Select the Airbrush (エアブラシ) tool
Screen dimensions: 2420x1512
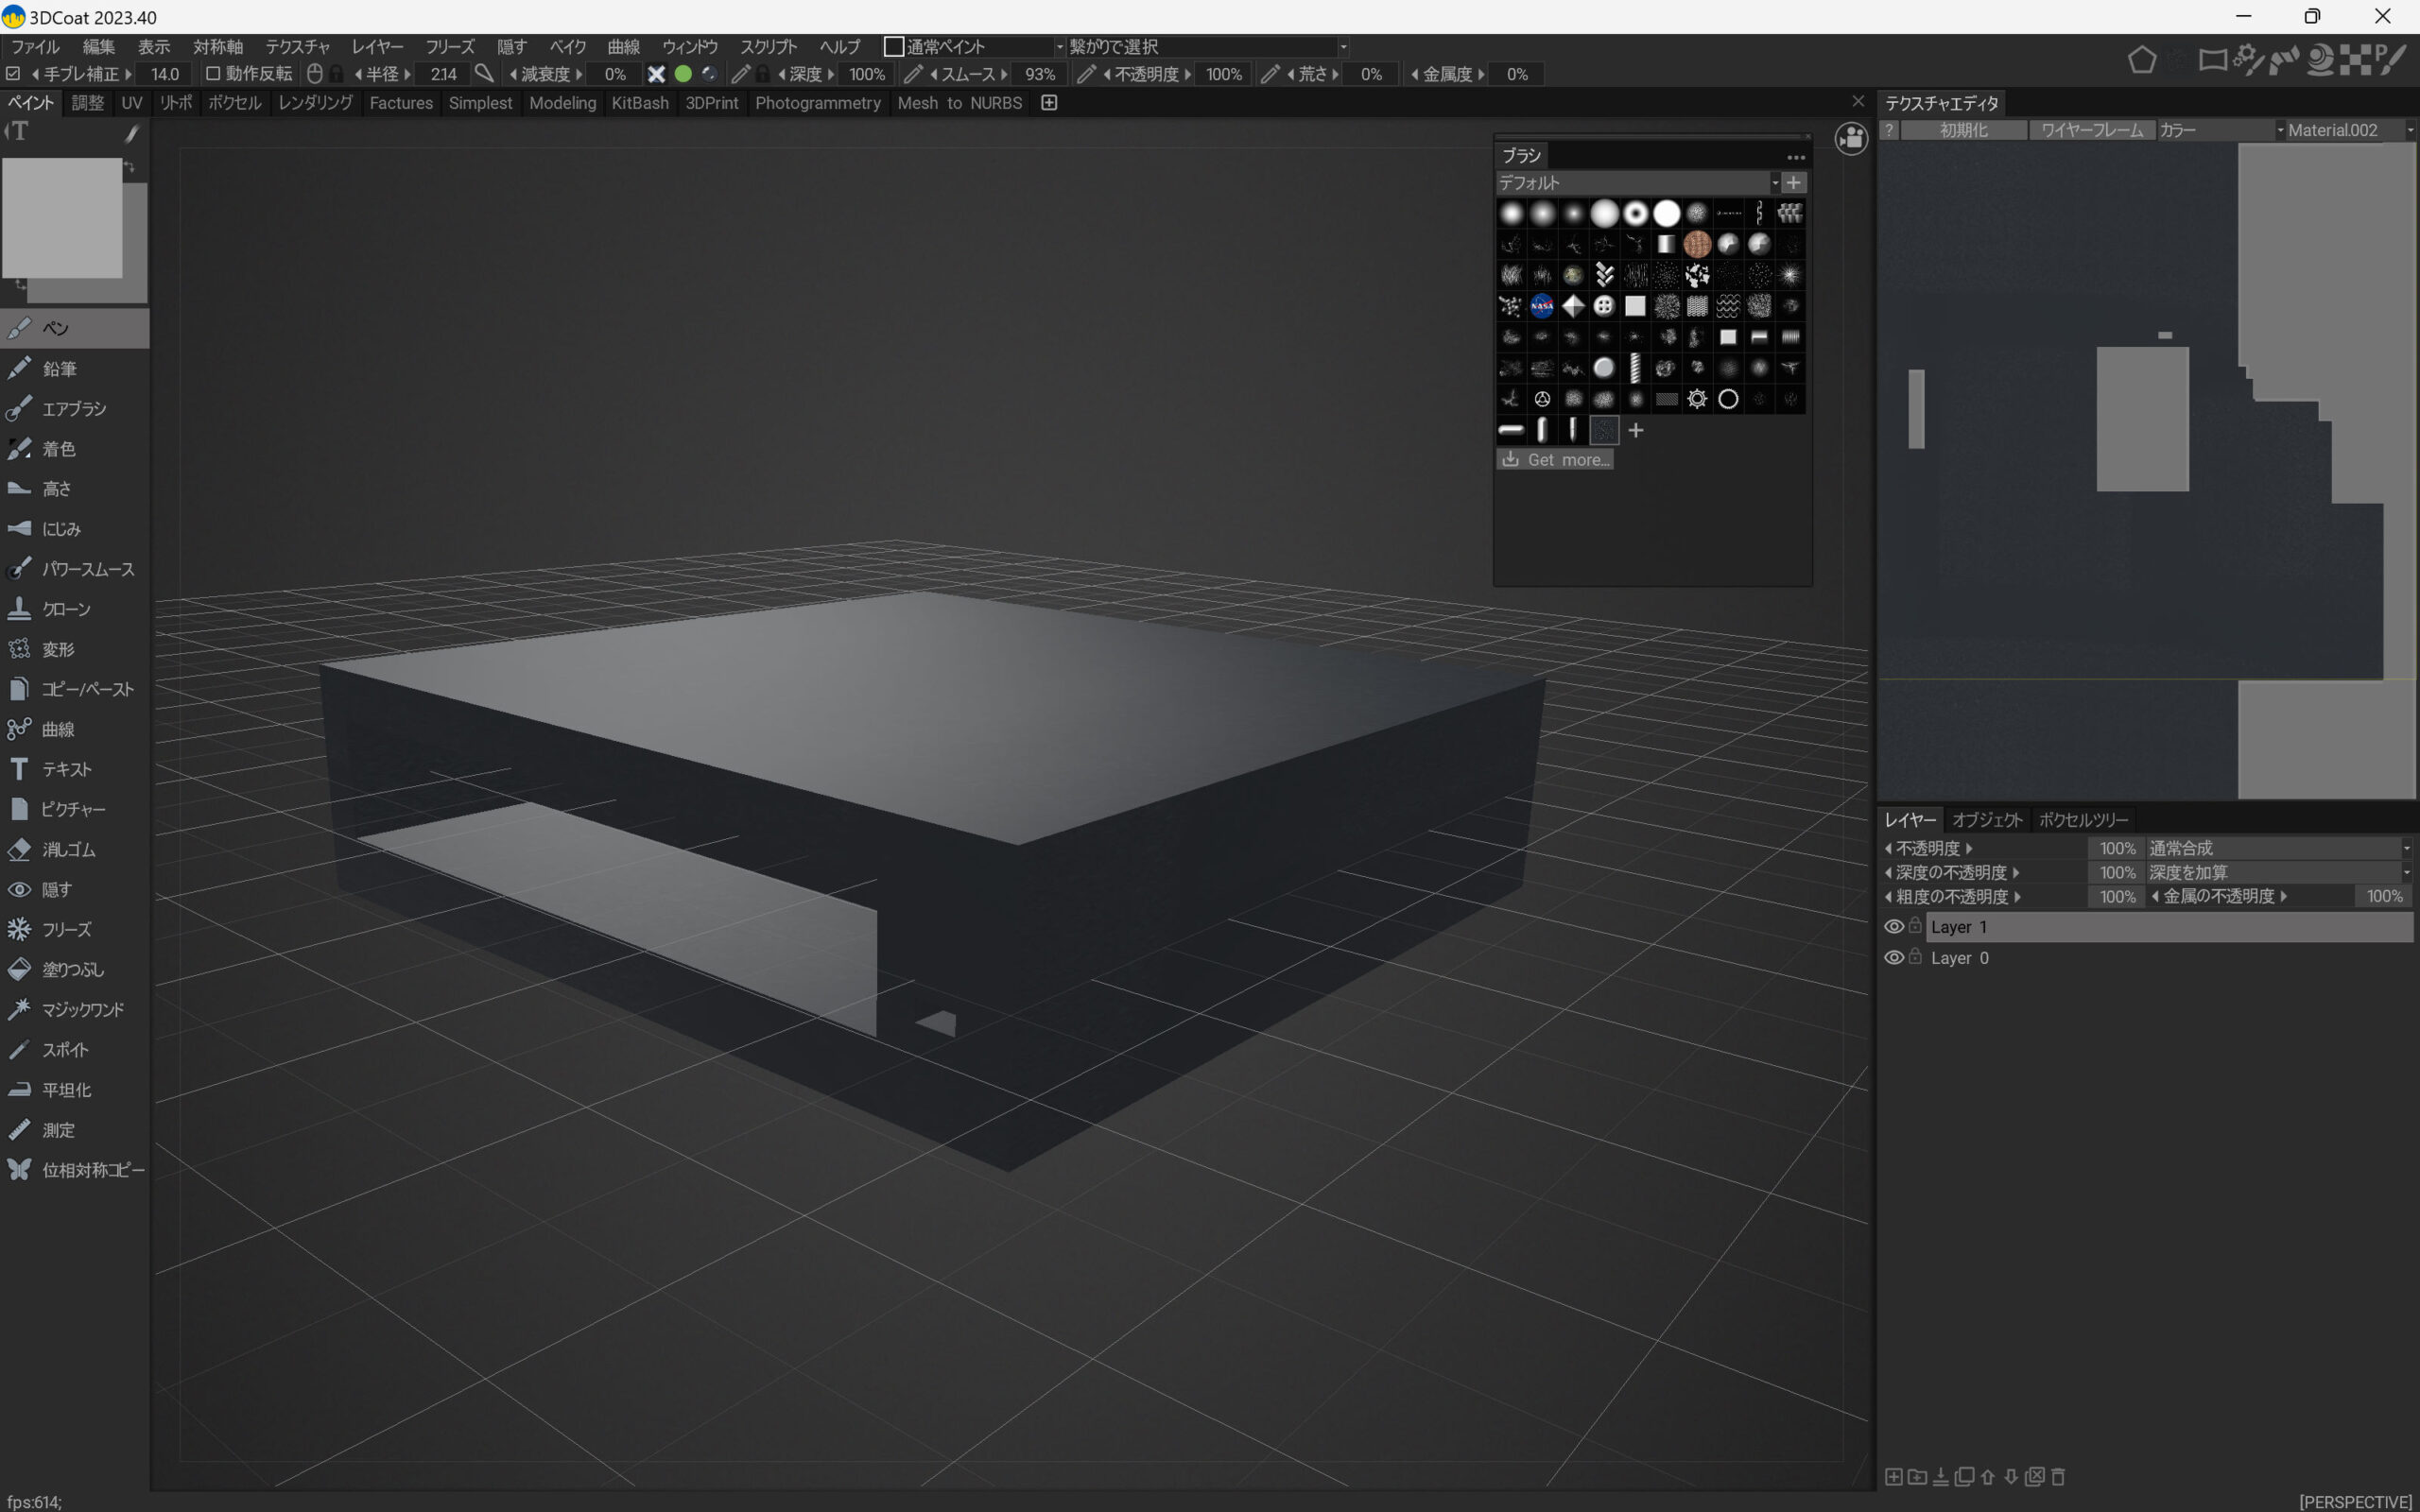point(73,409)
